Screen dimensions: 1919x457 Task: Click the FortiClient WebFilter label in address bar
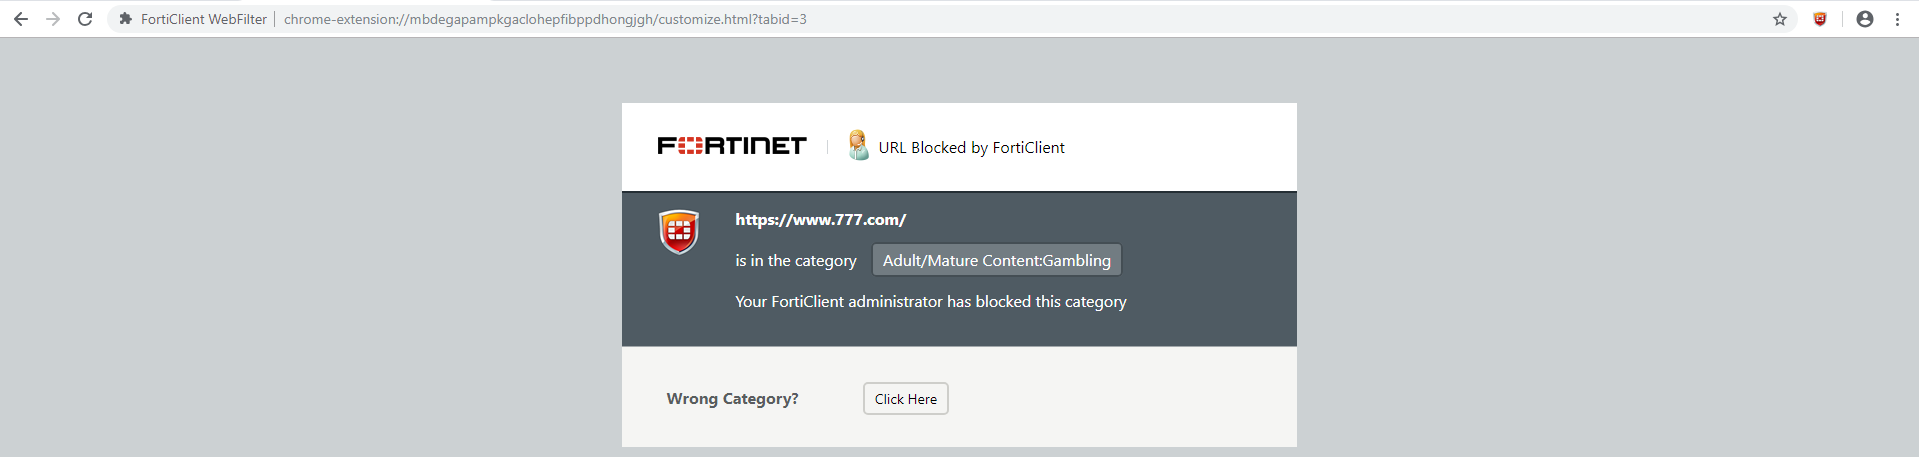[x=204, y=19]
